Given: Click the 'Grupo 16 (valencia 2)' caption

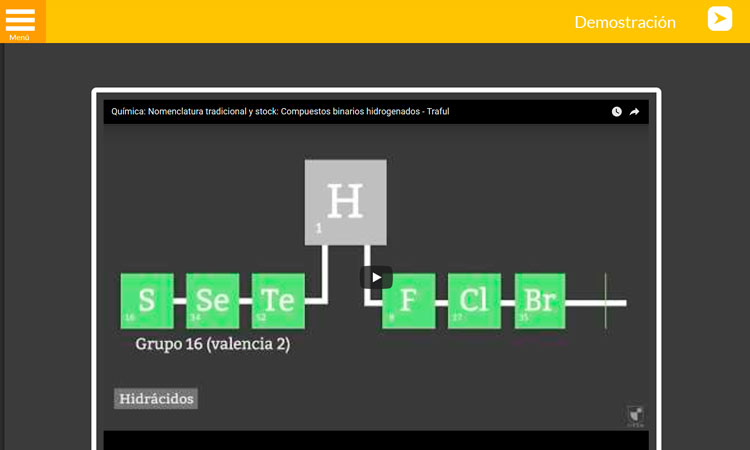Looking at the screenshot, I should (x=212, y=344).
